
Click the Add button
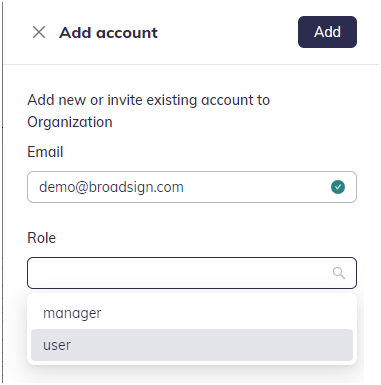[x=327, y=32]
